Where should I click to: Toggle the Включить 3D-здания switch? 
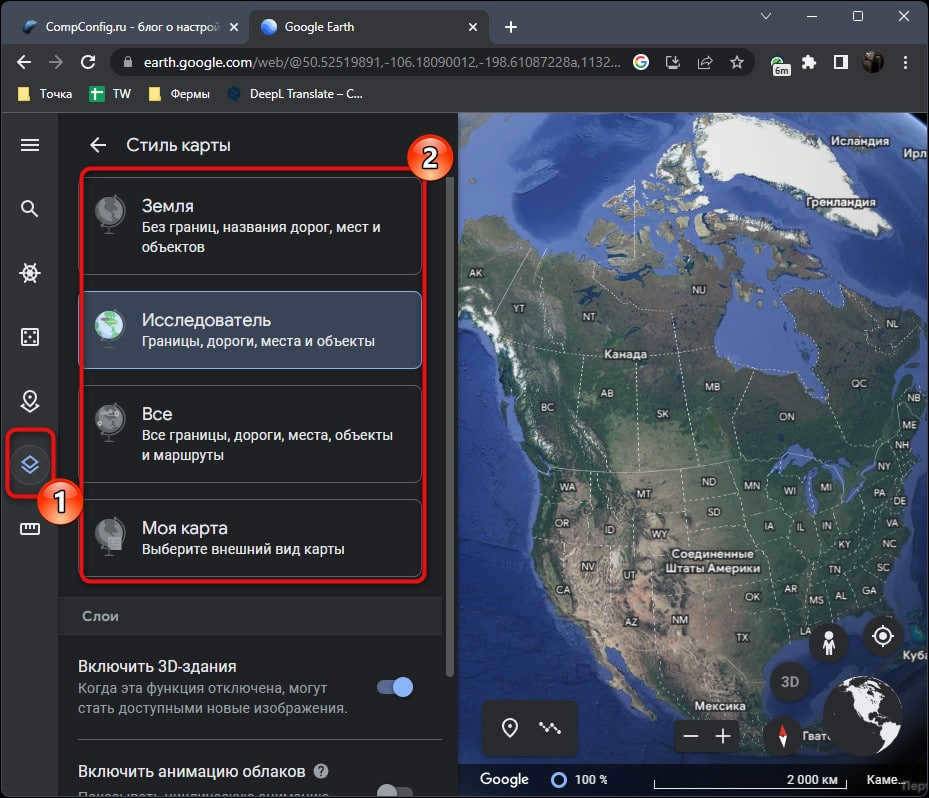tap(395, 687)
